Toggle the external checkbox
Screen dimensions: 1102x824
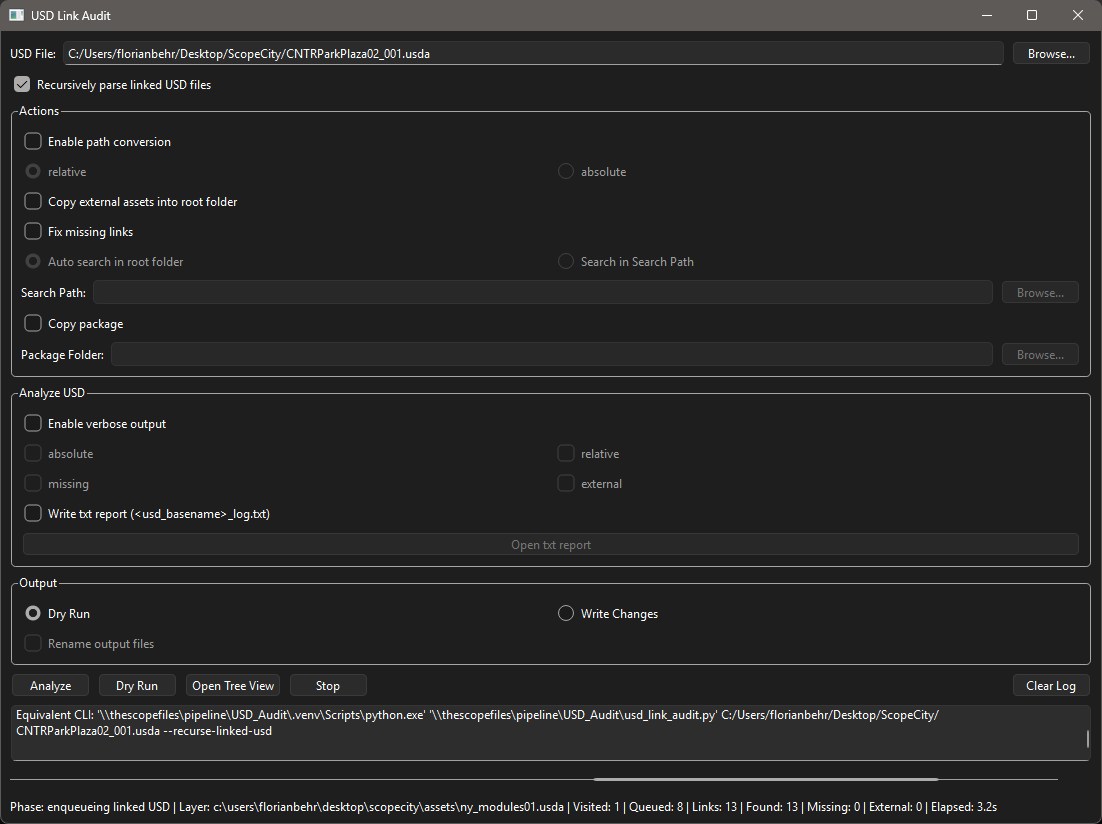[566, 484]
